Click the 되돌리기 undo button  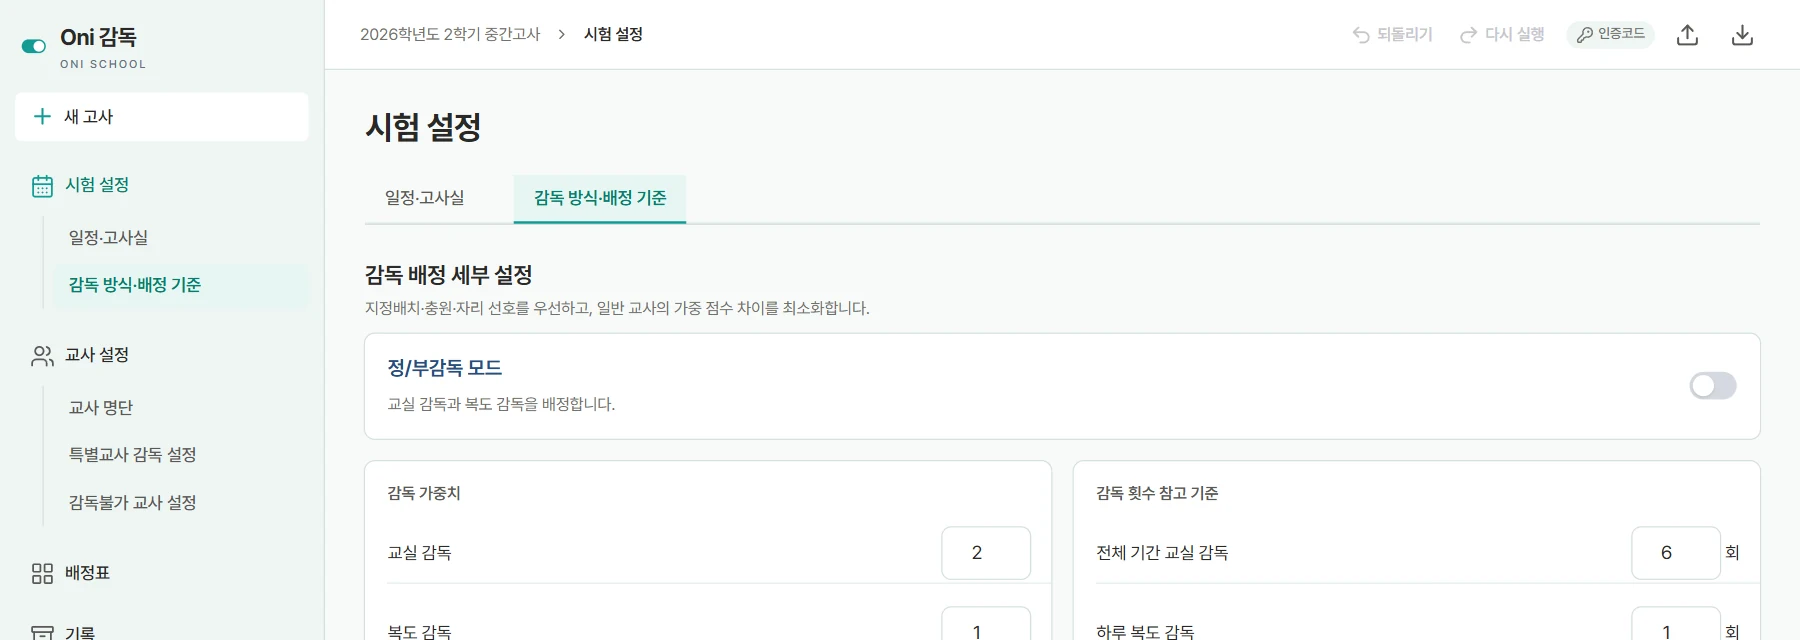coord(1392,35)
